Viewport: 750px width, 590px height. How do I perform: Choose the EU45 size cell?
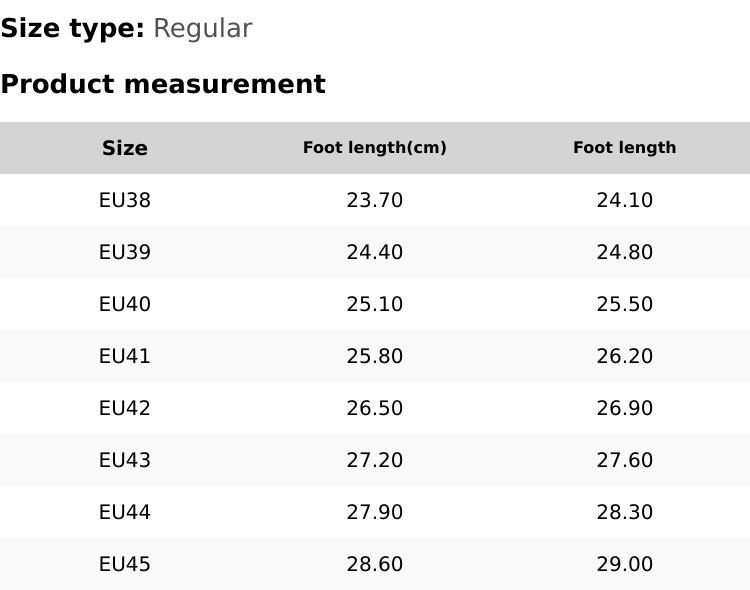tap(125, 564)
